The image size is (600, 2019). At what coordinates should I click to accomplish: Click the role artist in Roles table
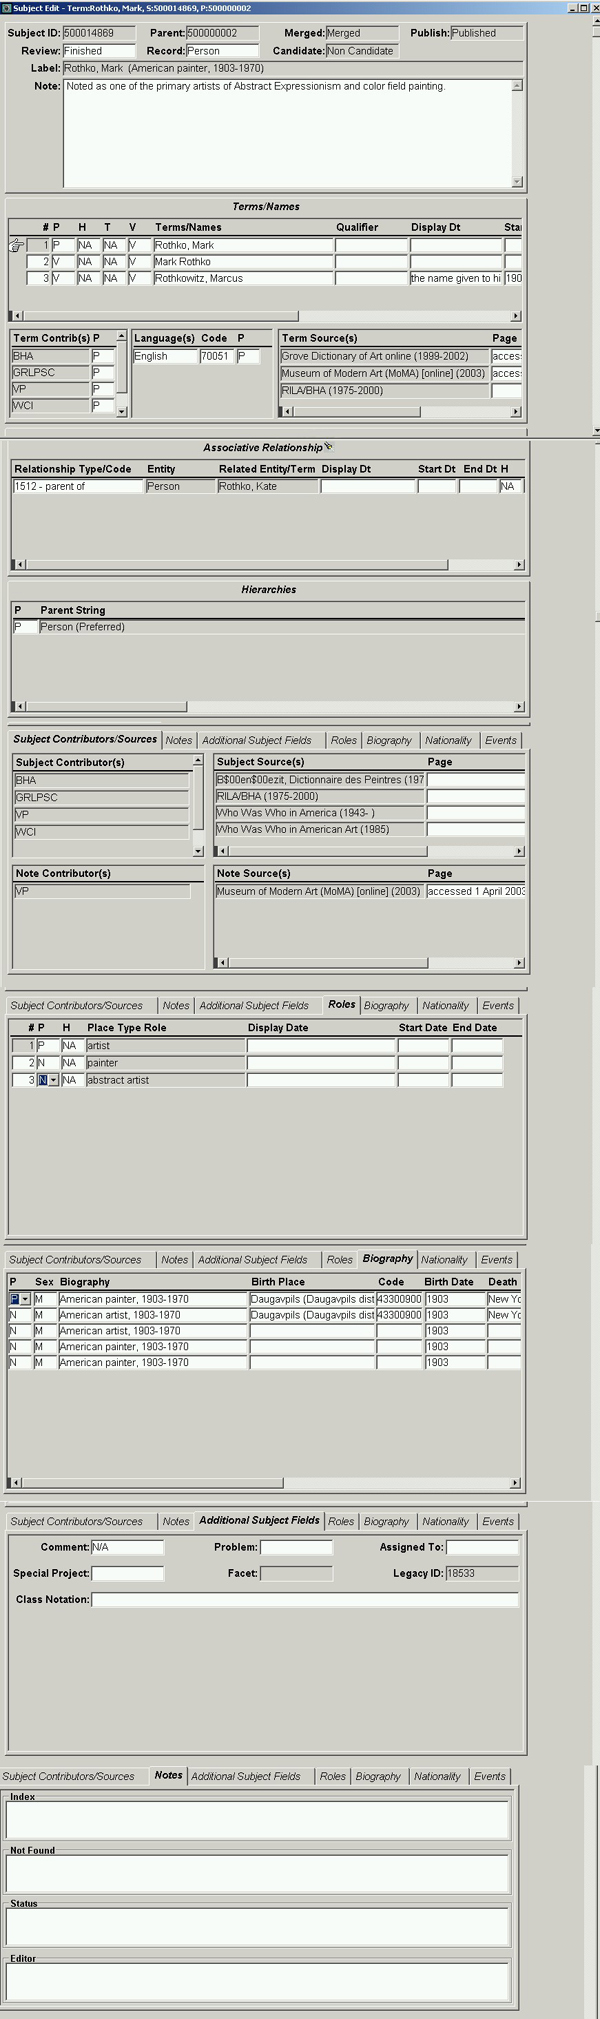coord(165,1046)
